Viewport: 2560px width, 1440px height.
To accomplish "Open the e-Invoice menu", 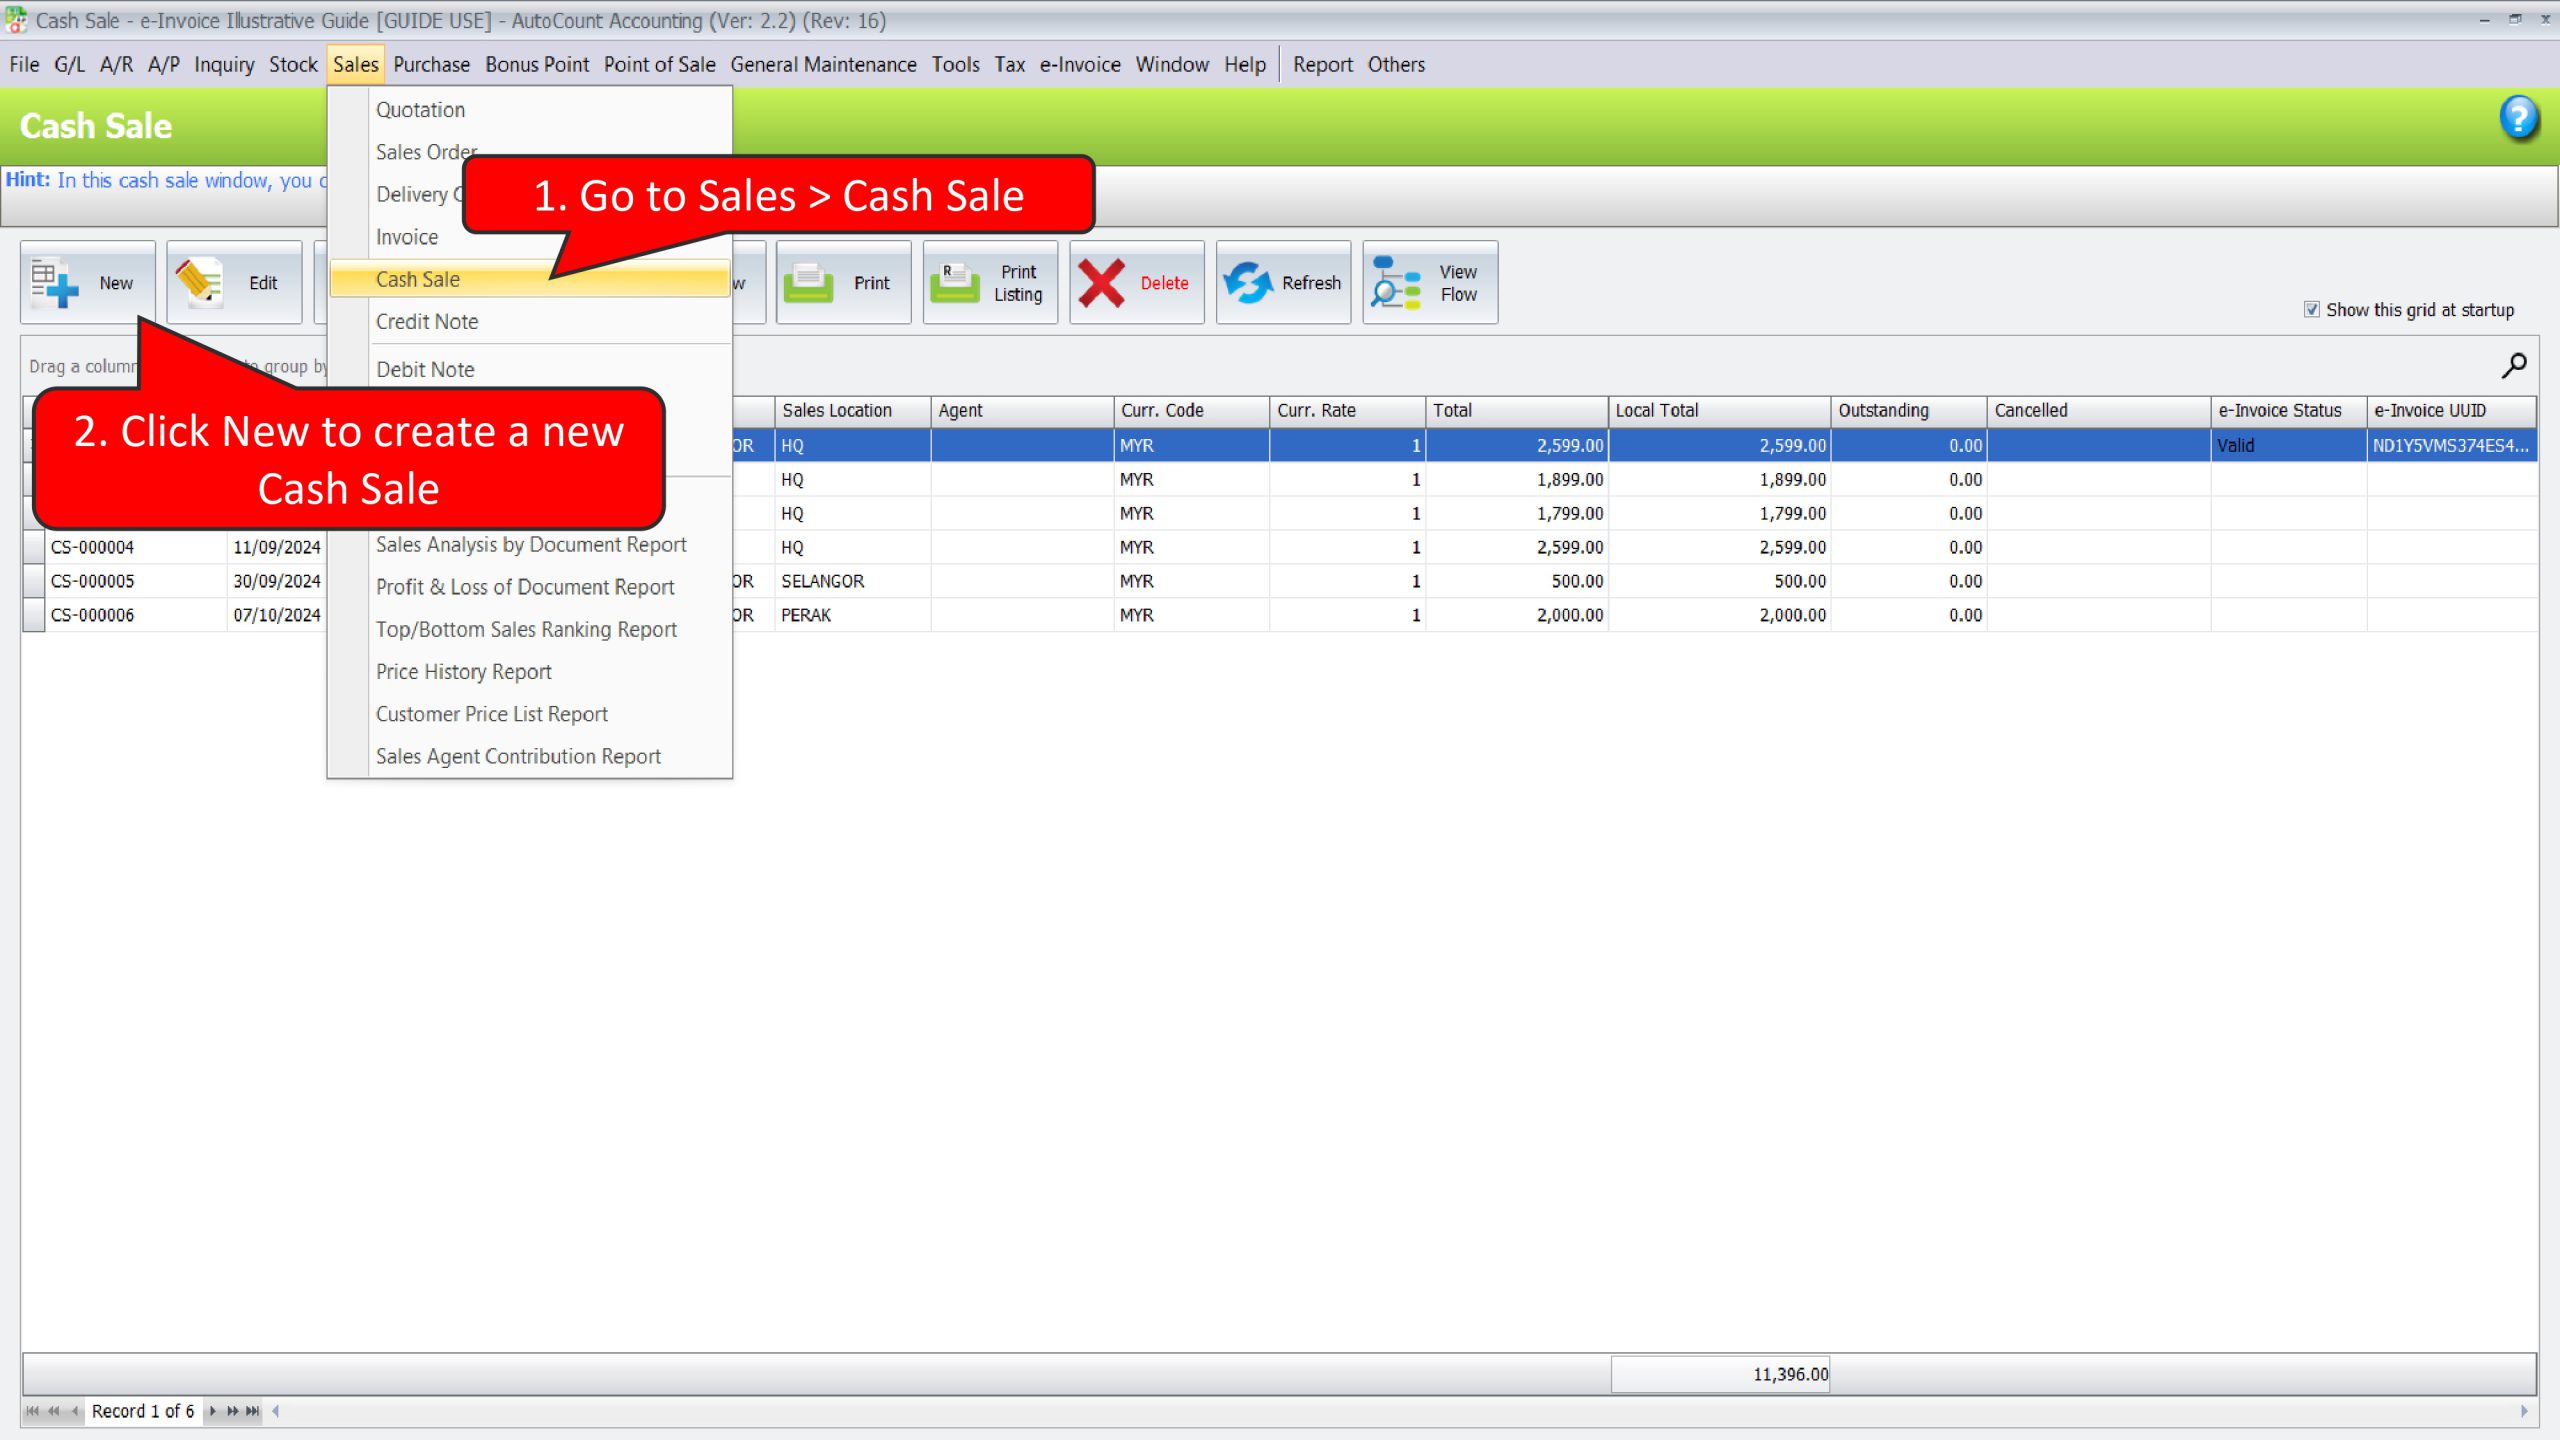I will (1080, 64).
